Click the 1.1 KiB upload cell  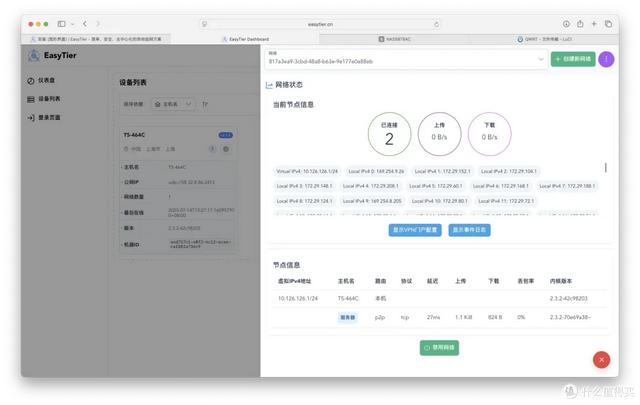coord(464,318)
